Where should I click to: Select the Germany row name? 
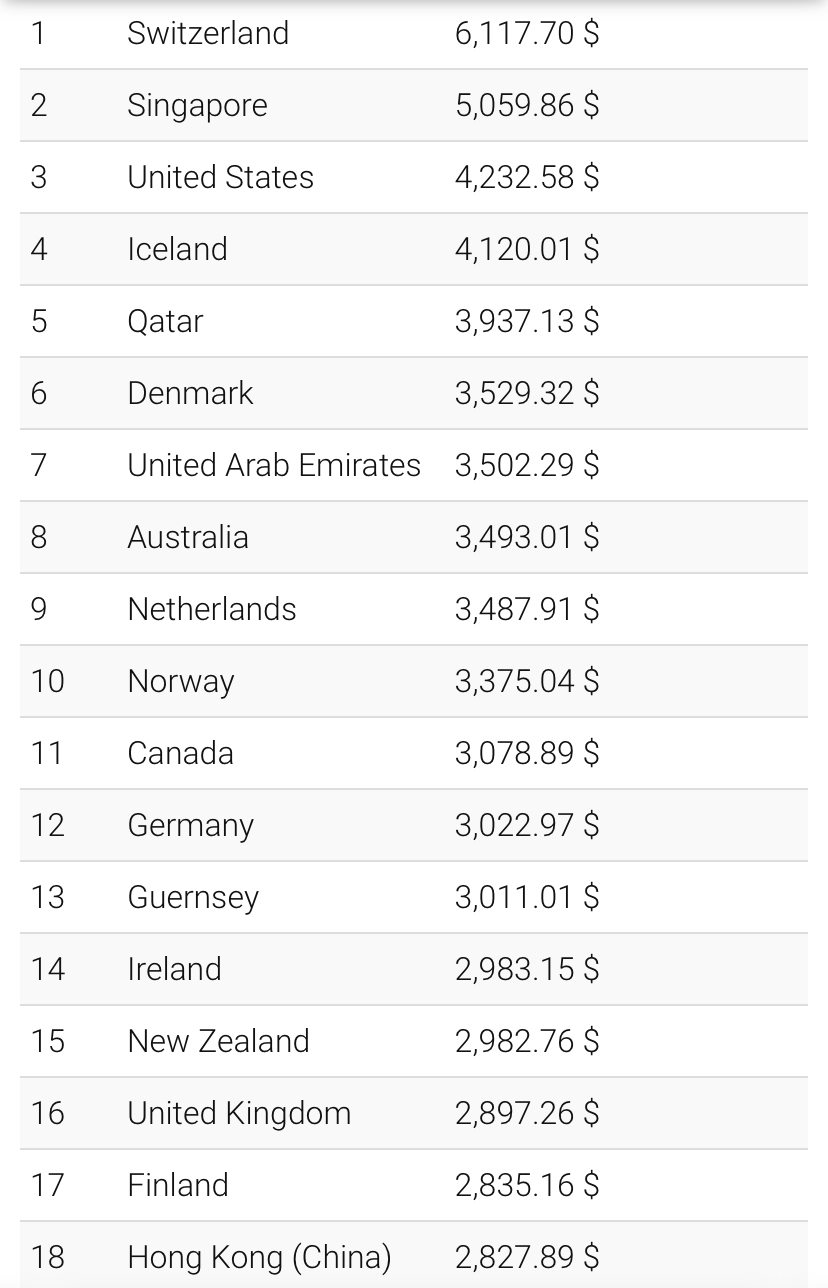pyautogui.click(x=191, y=825)
